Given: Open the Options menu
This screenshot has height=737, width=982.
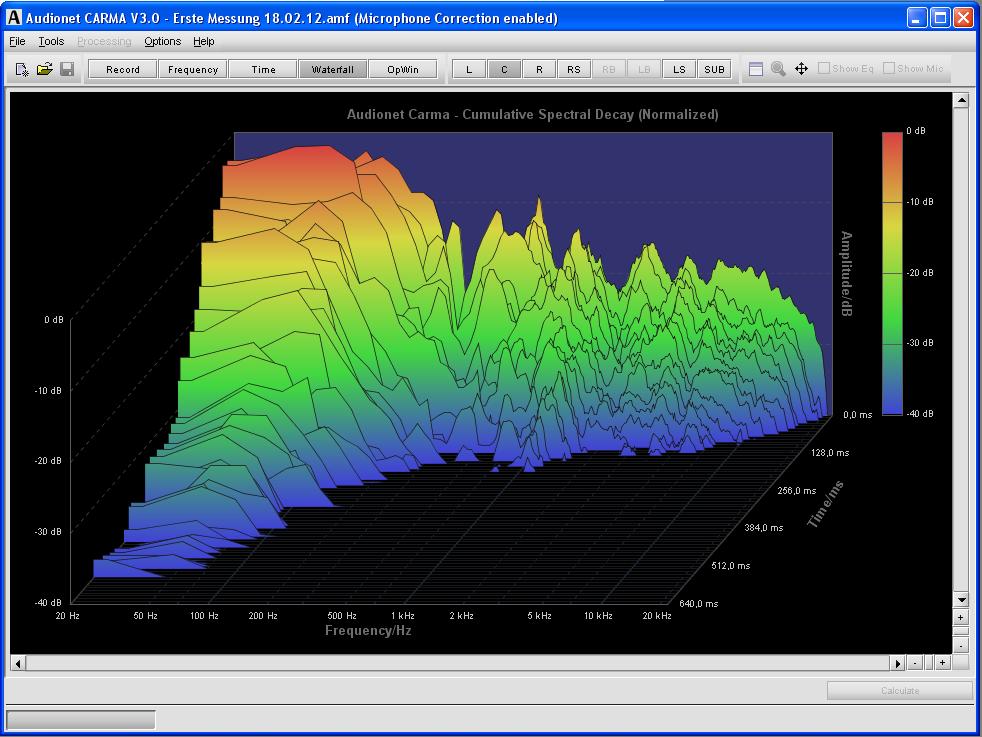Looking at the screenshot, I should (x=163, y=41).
